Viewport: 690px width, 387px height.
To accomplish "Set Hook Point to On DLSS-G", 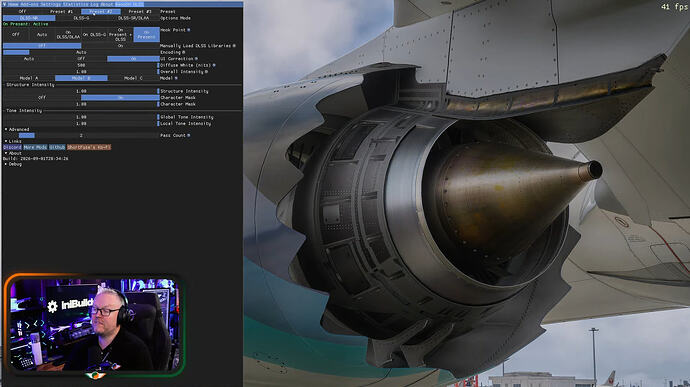I will coord(94,34).
